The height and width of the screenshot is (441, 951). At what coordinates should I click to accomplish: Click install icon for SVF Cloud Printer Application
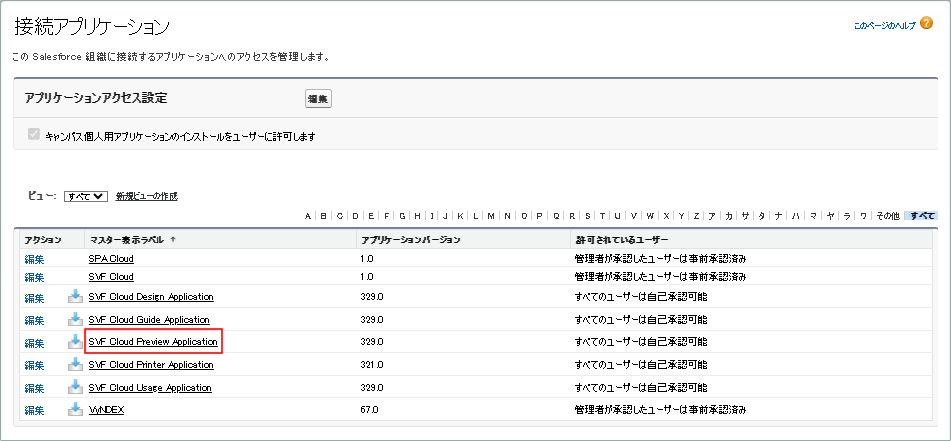(75, 364)
